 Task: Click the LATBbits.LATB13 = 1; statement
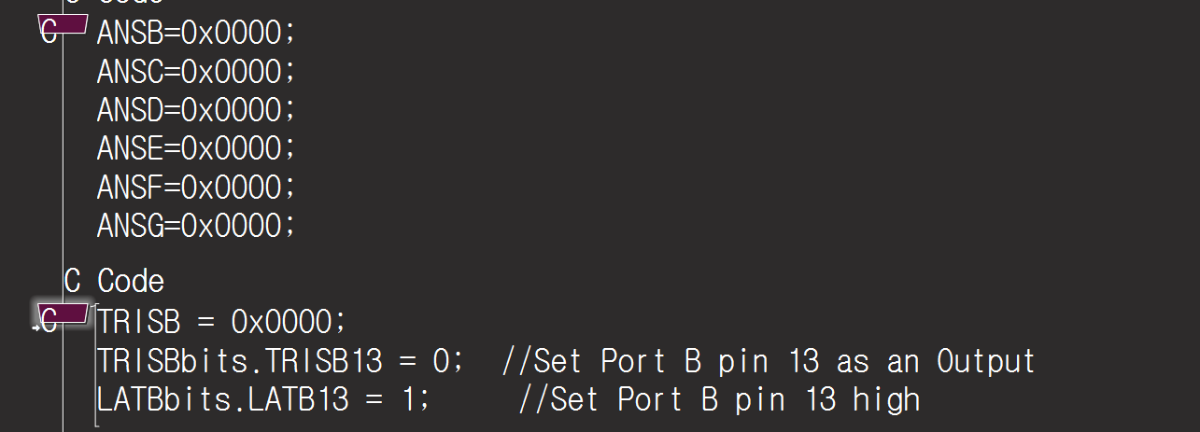click(264, 400)
